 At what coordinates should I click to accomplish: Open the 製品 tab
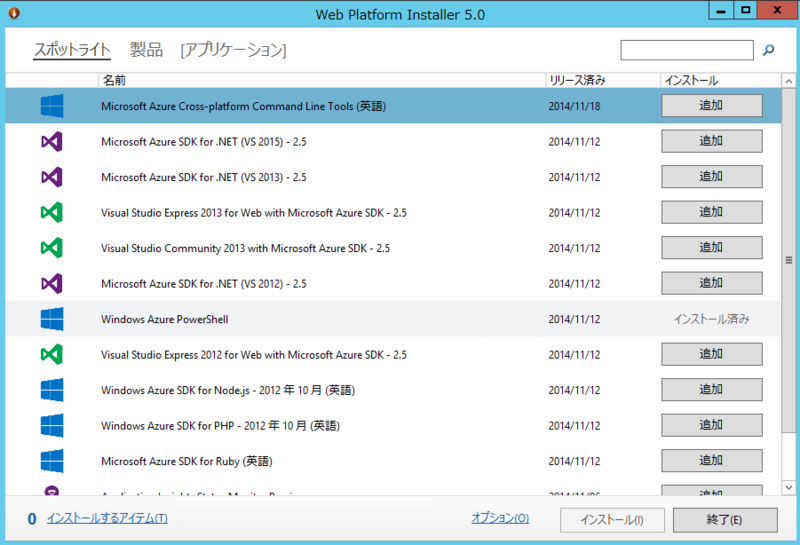[146, 50]
